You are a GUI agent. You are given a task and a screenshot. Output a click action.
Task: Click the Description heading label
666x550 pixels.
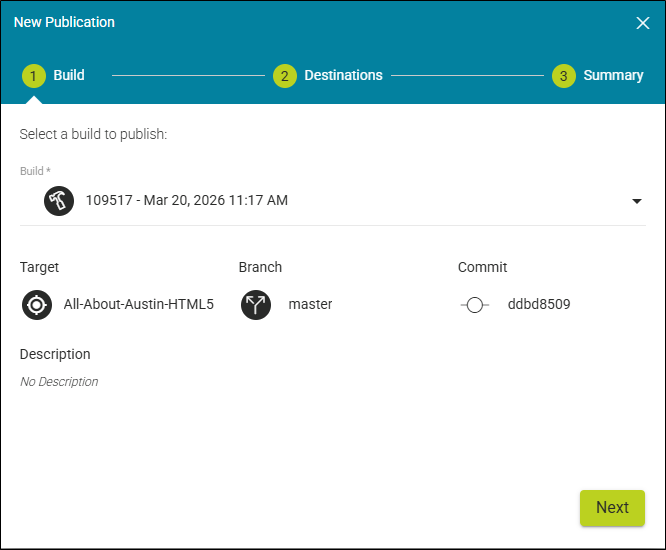pyautogui.click(x=55, y=354)
